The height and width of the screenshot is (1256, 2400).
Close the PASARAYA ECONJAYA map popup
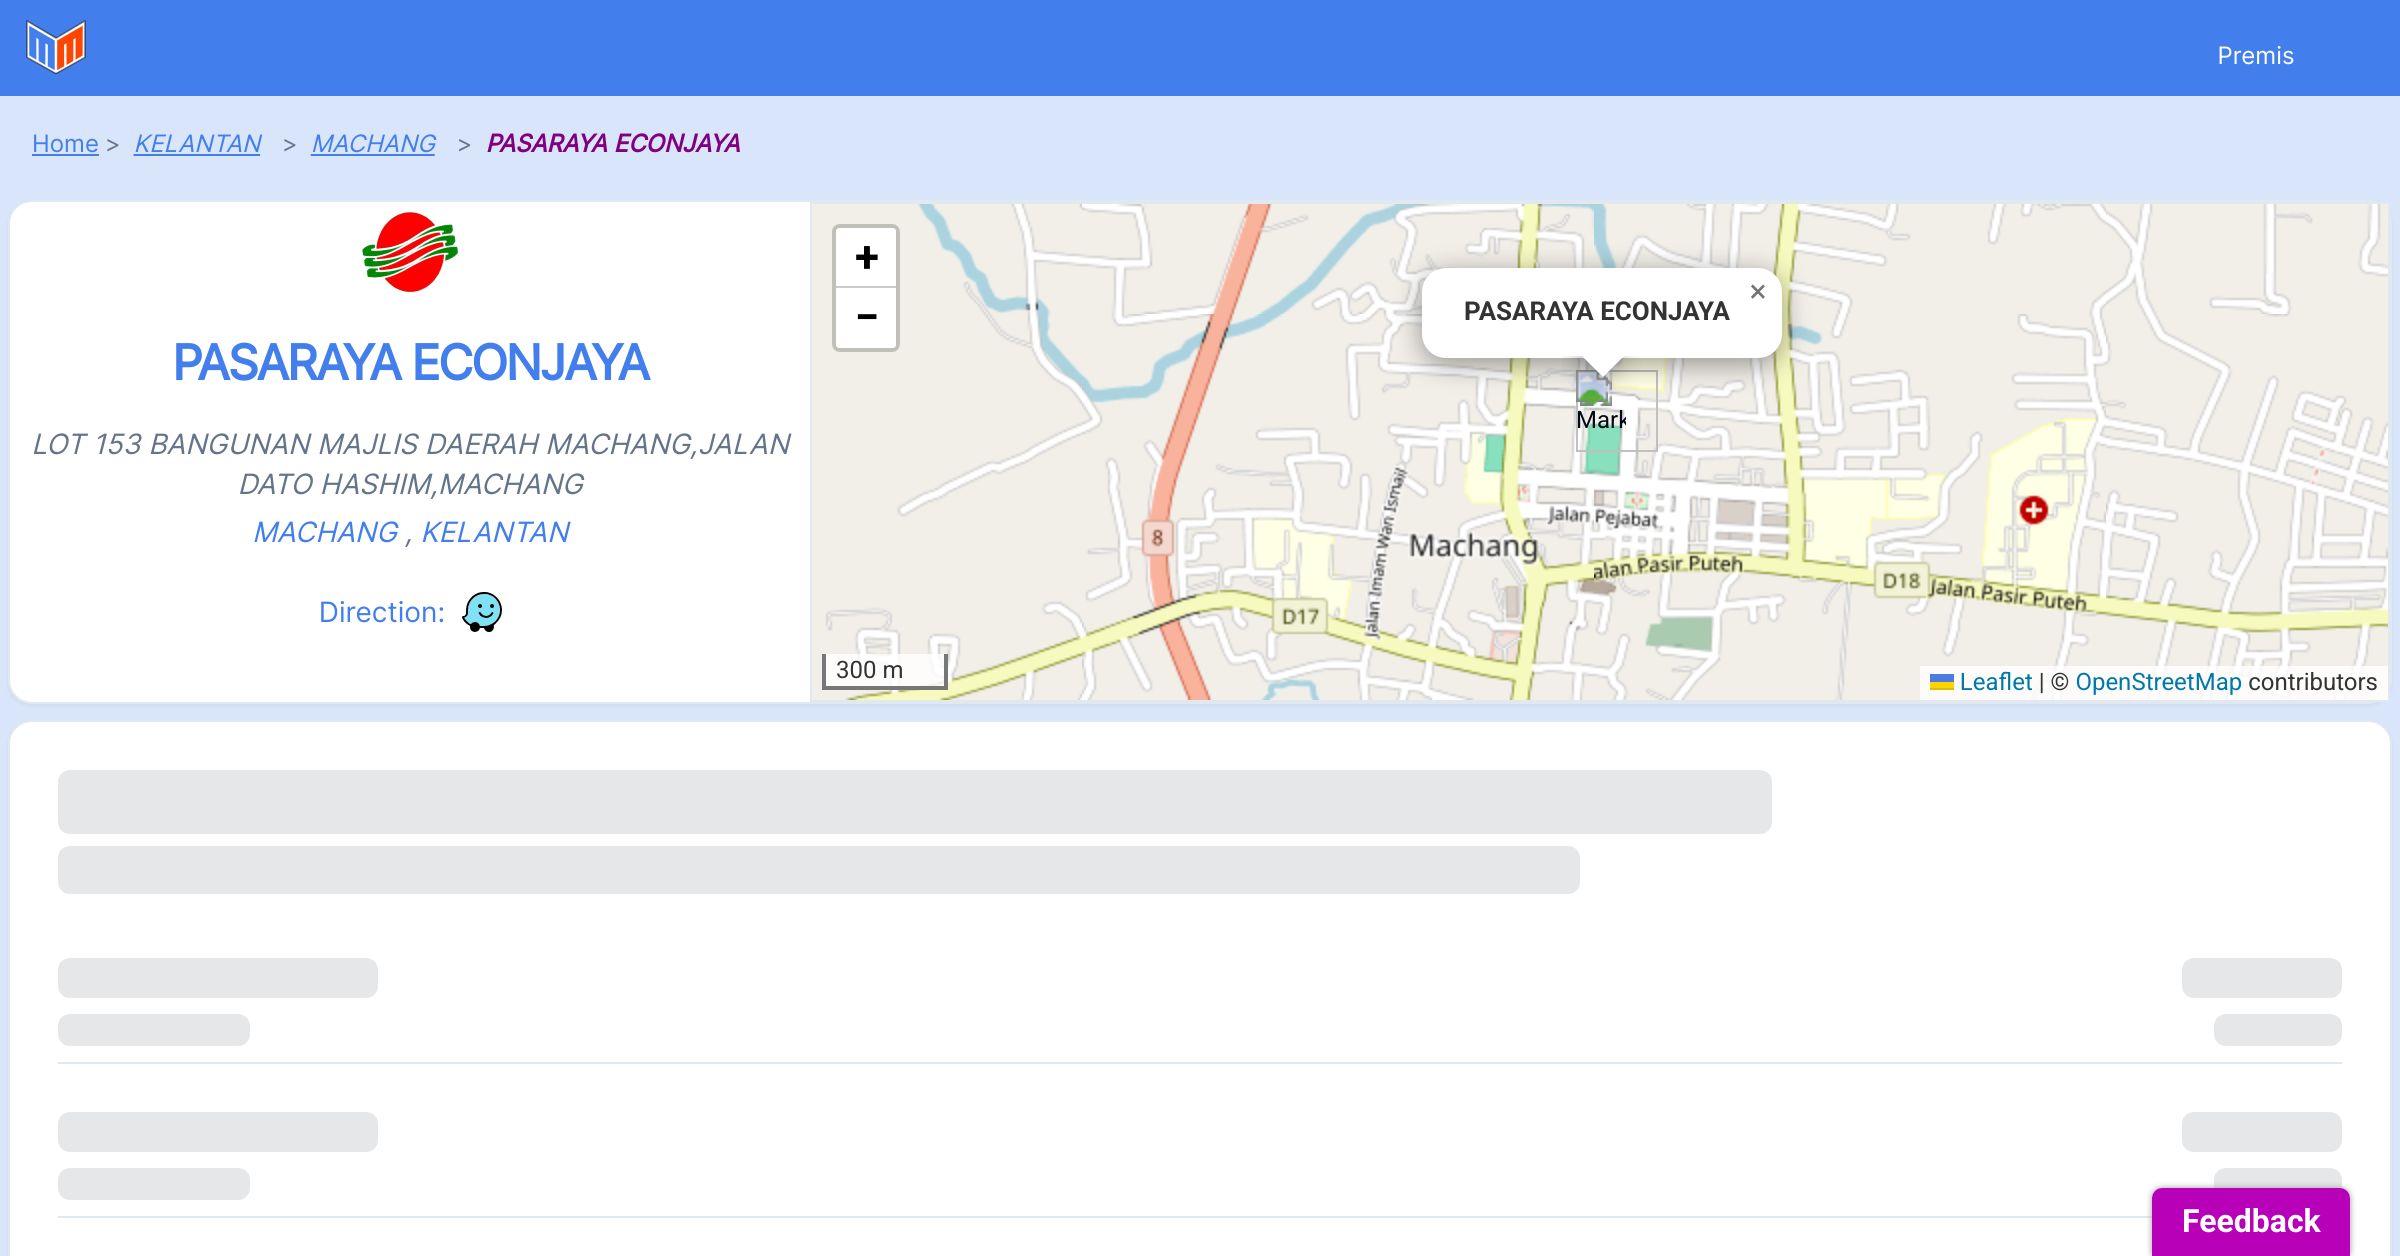1757,292
